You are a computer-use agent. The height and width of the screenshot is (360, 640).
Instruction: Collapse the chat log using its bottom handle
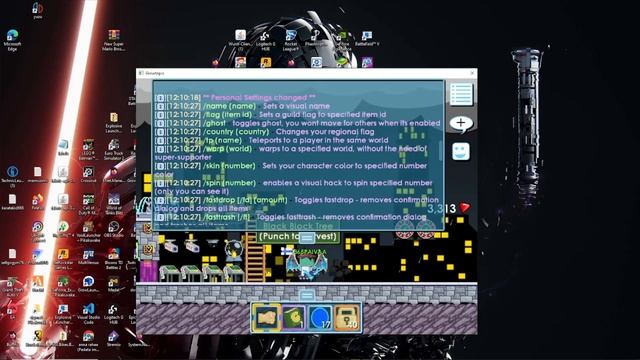(307, 237)
